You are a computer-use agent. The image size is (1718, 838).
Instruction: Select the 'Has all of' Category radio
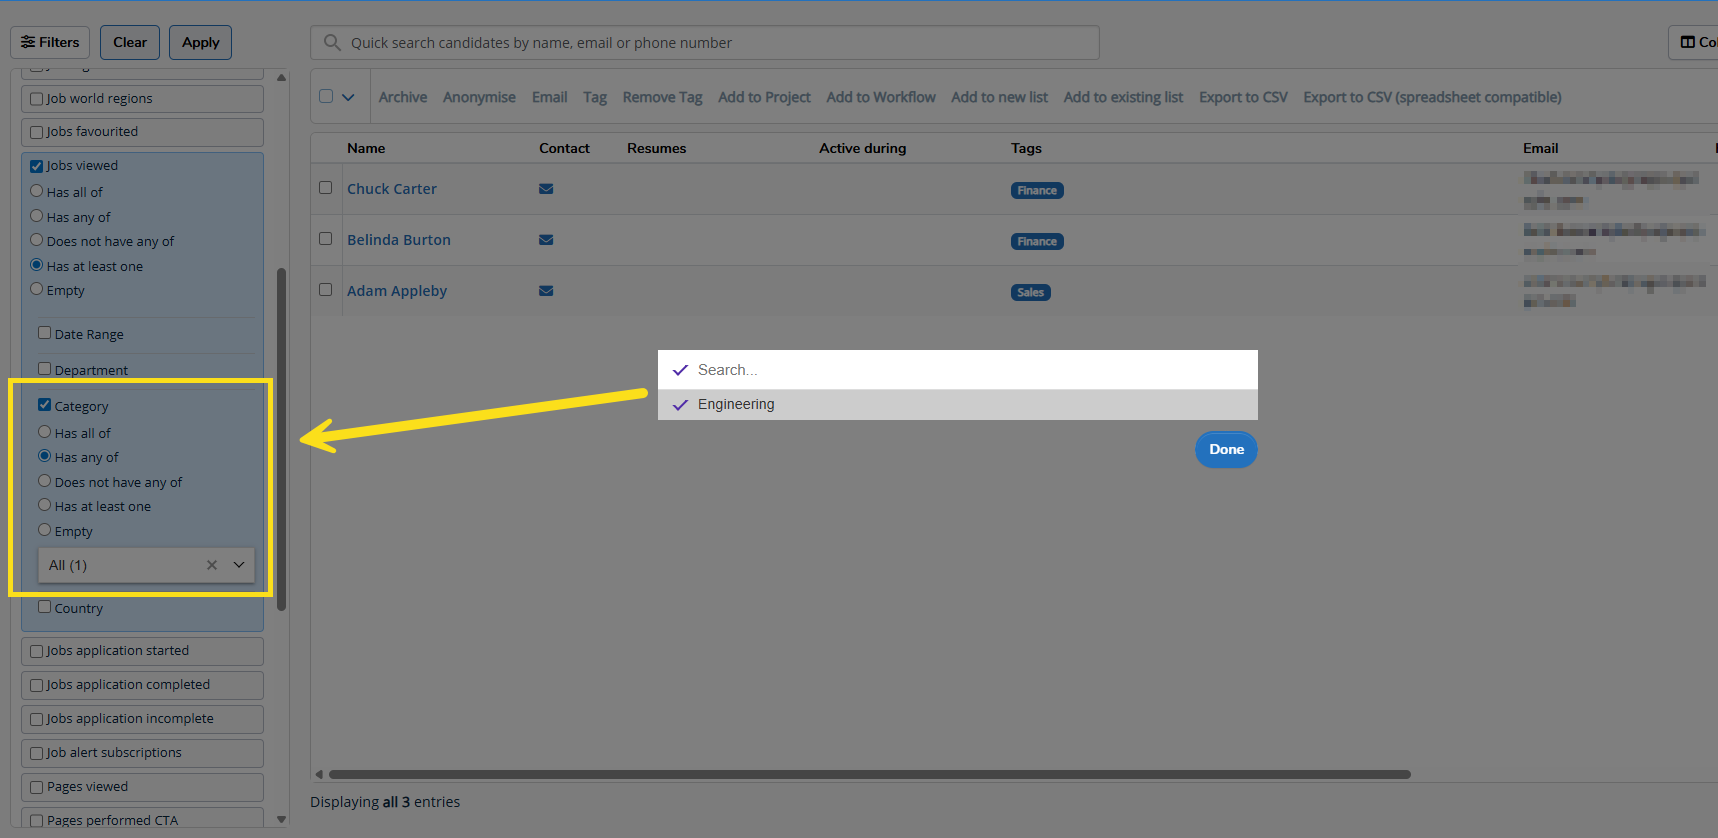point(45,432)
